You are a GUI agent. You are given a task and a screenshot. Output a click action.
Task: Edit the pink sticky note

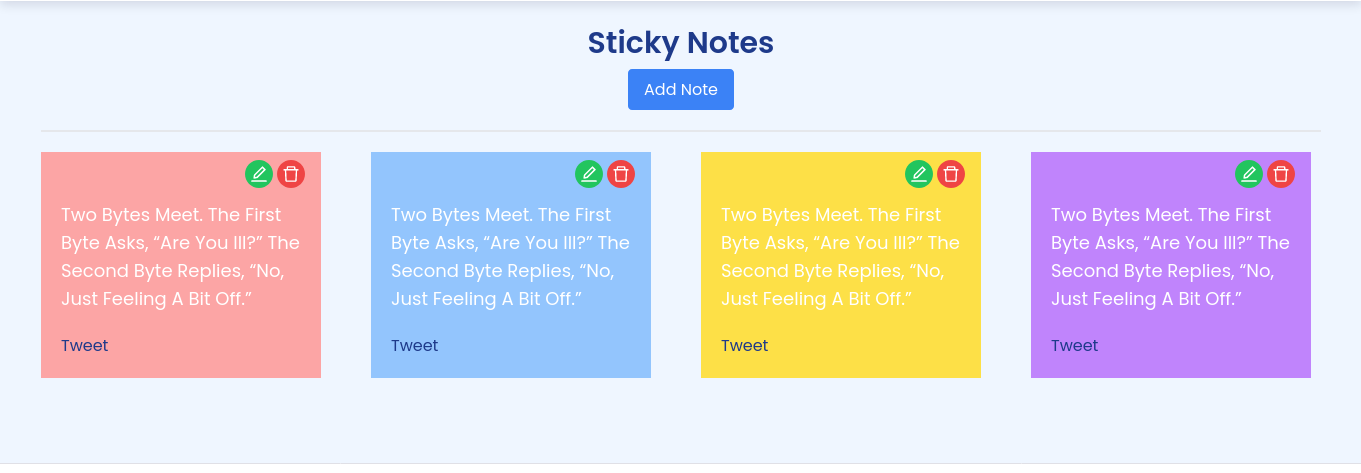coord(259,174)
